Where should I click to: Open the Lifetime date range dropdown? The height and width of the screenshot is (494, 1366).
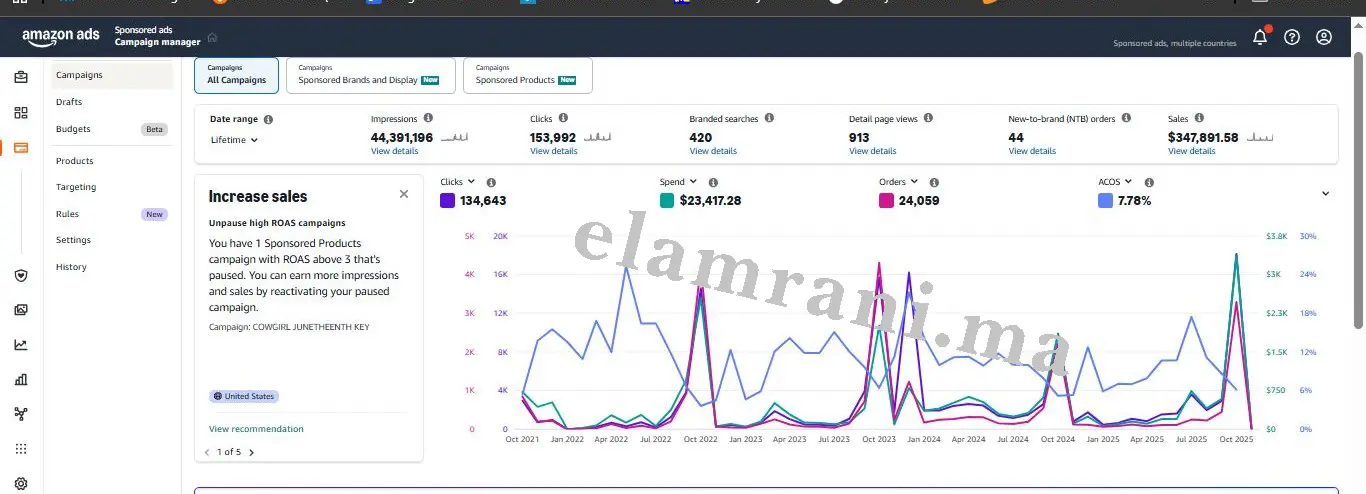235,140
